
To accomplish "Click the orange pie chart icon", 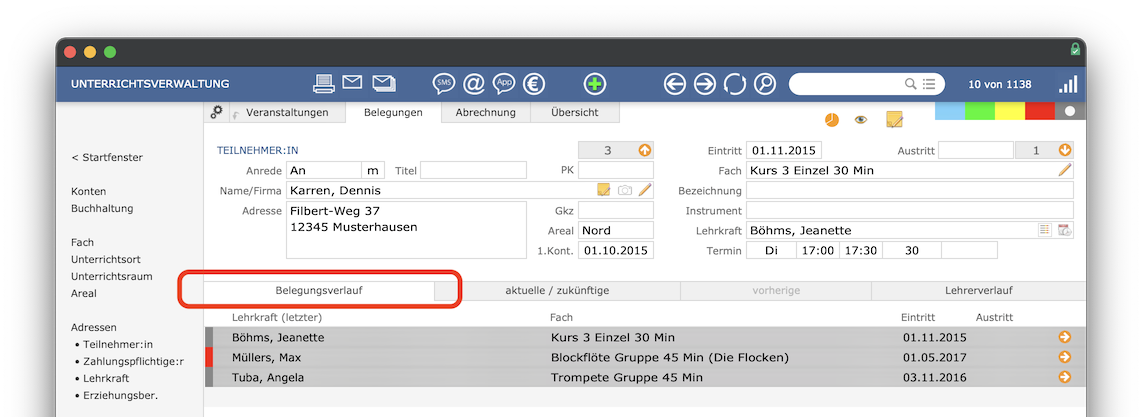I will point(831,119).
